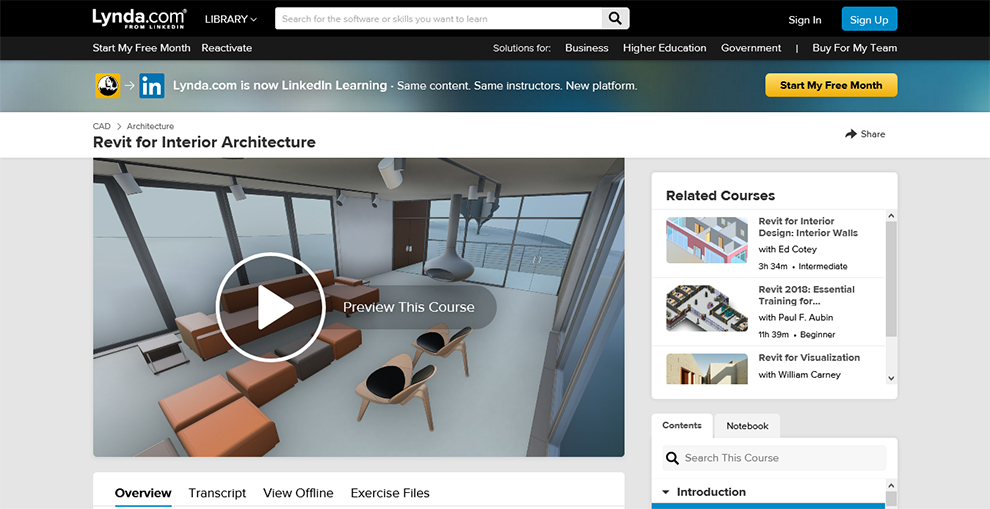Click the blue Sign Up button
This screenshot has width=990, height=509.
point(869,20)
